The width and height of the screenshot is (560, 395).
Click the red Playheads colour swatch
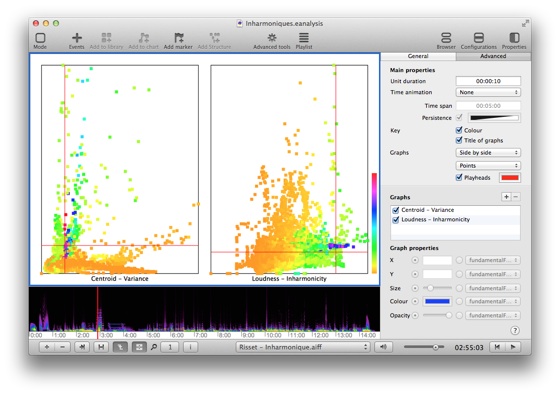510,178
